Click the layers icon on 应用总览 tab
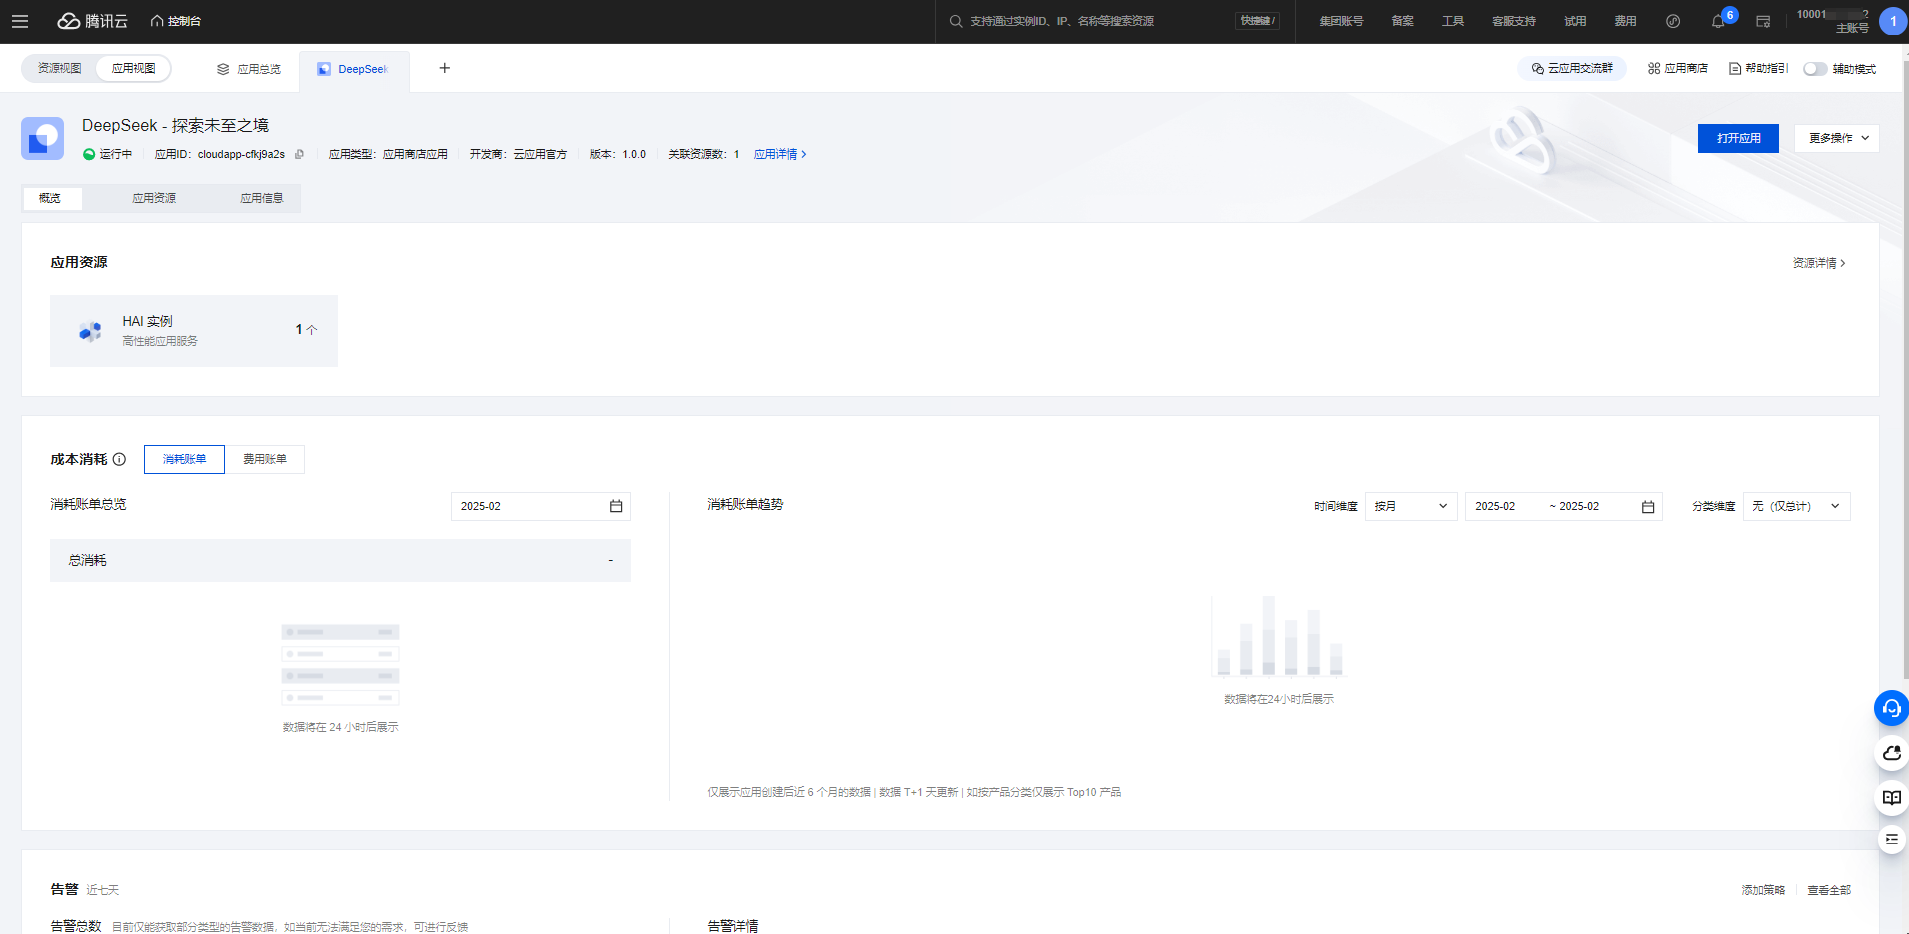This screenshot has height=934, width=1909. [x=223, y=69]
